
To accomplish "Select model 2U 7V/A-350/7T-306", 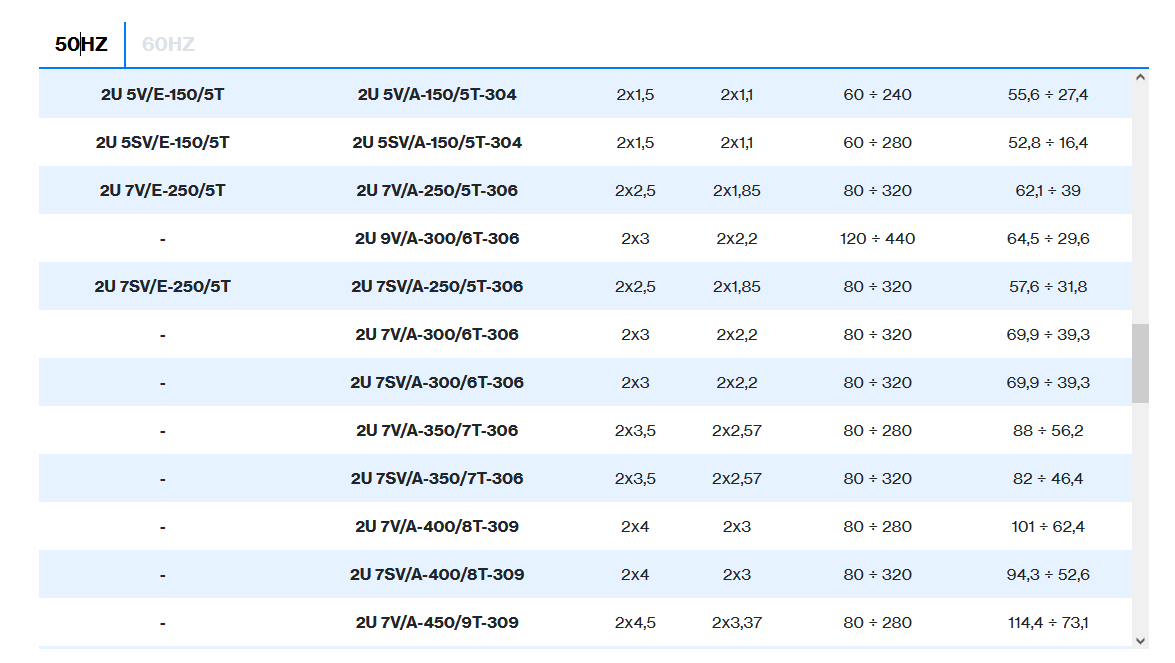I will coord(437,431).
